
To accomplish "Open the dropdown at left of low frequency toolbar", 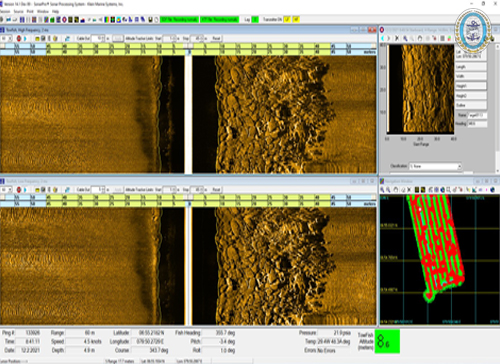I will [6, 190].
